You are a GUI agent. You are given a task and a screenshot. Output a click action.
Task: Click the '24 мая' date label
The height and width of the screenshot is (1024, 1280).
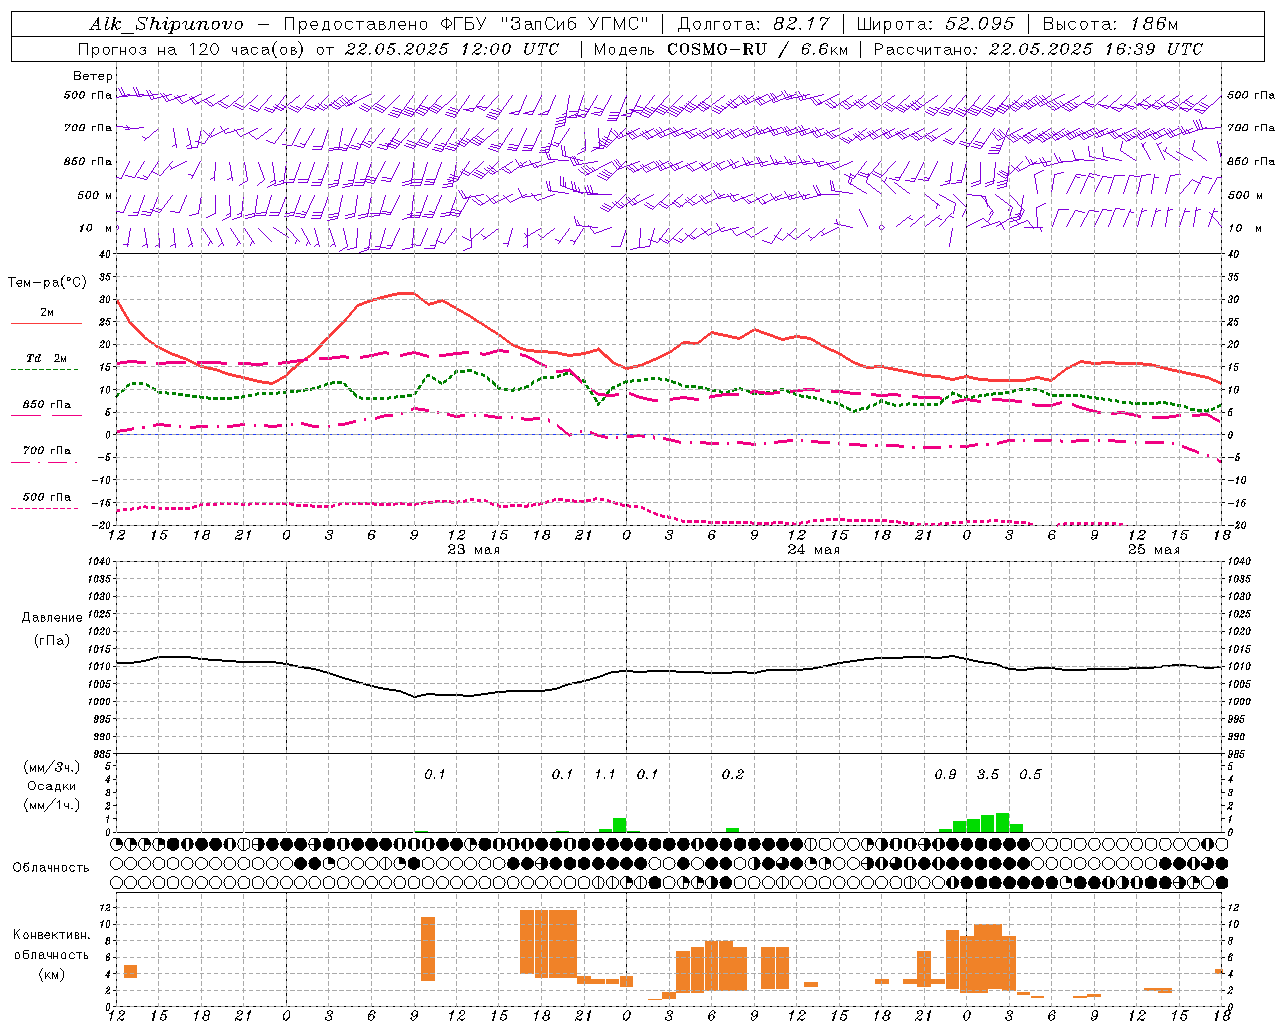[x=814, y=550]
